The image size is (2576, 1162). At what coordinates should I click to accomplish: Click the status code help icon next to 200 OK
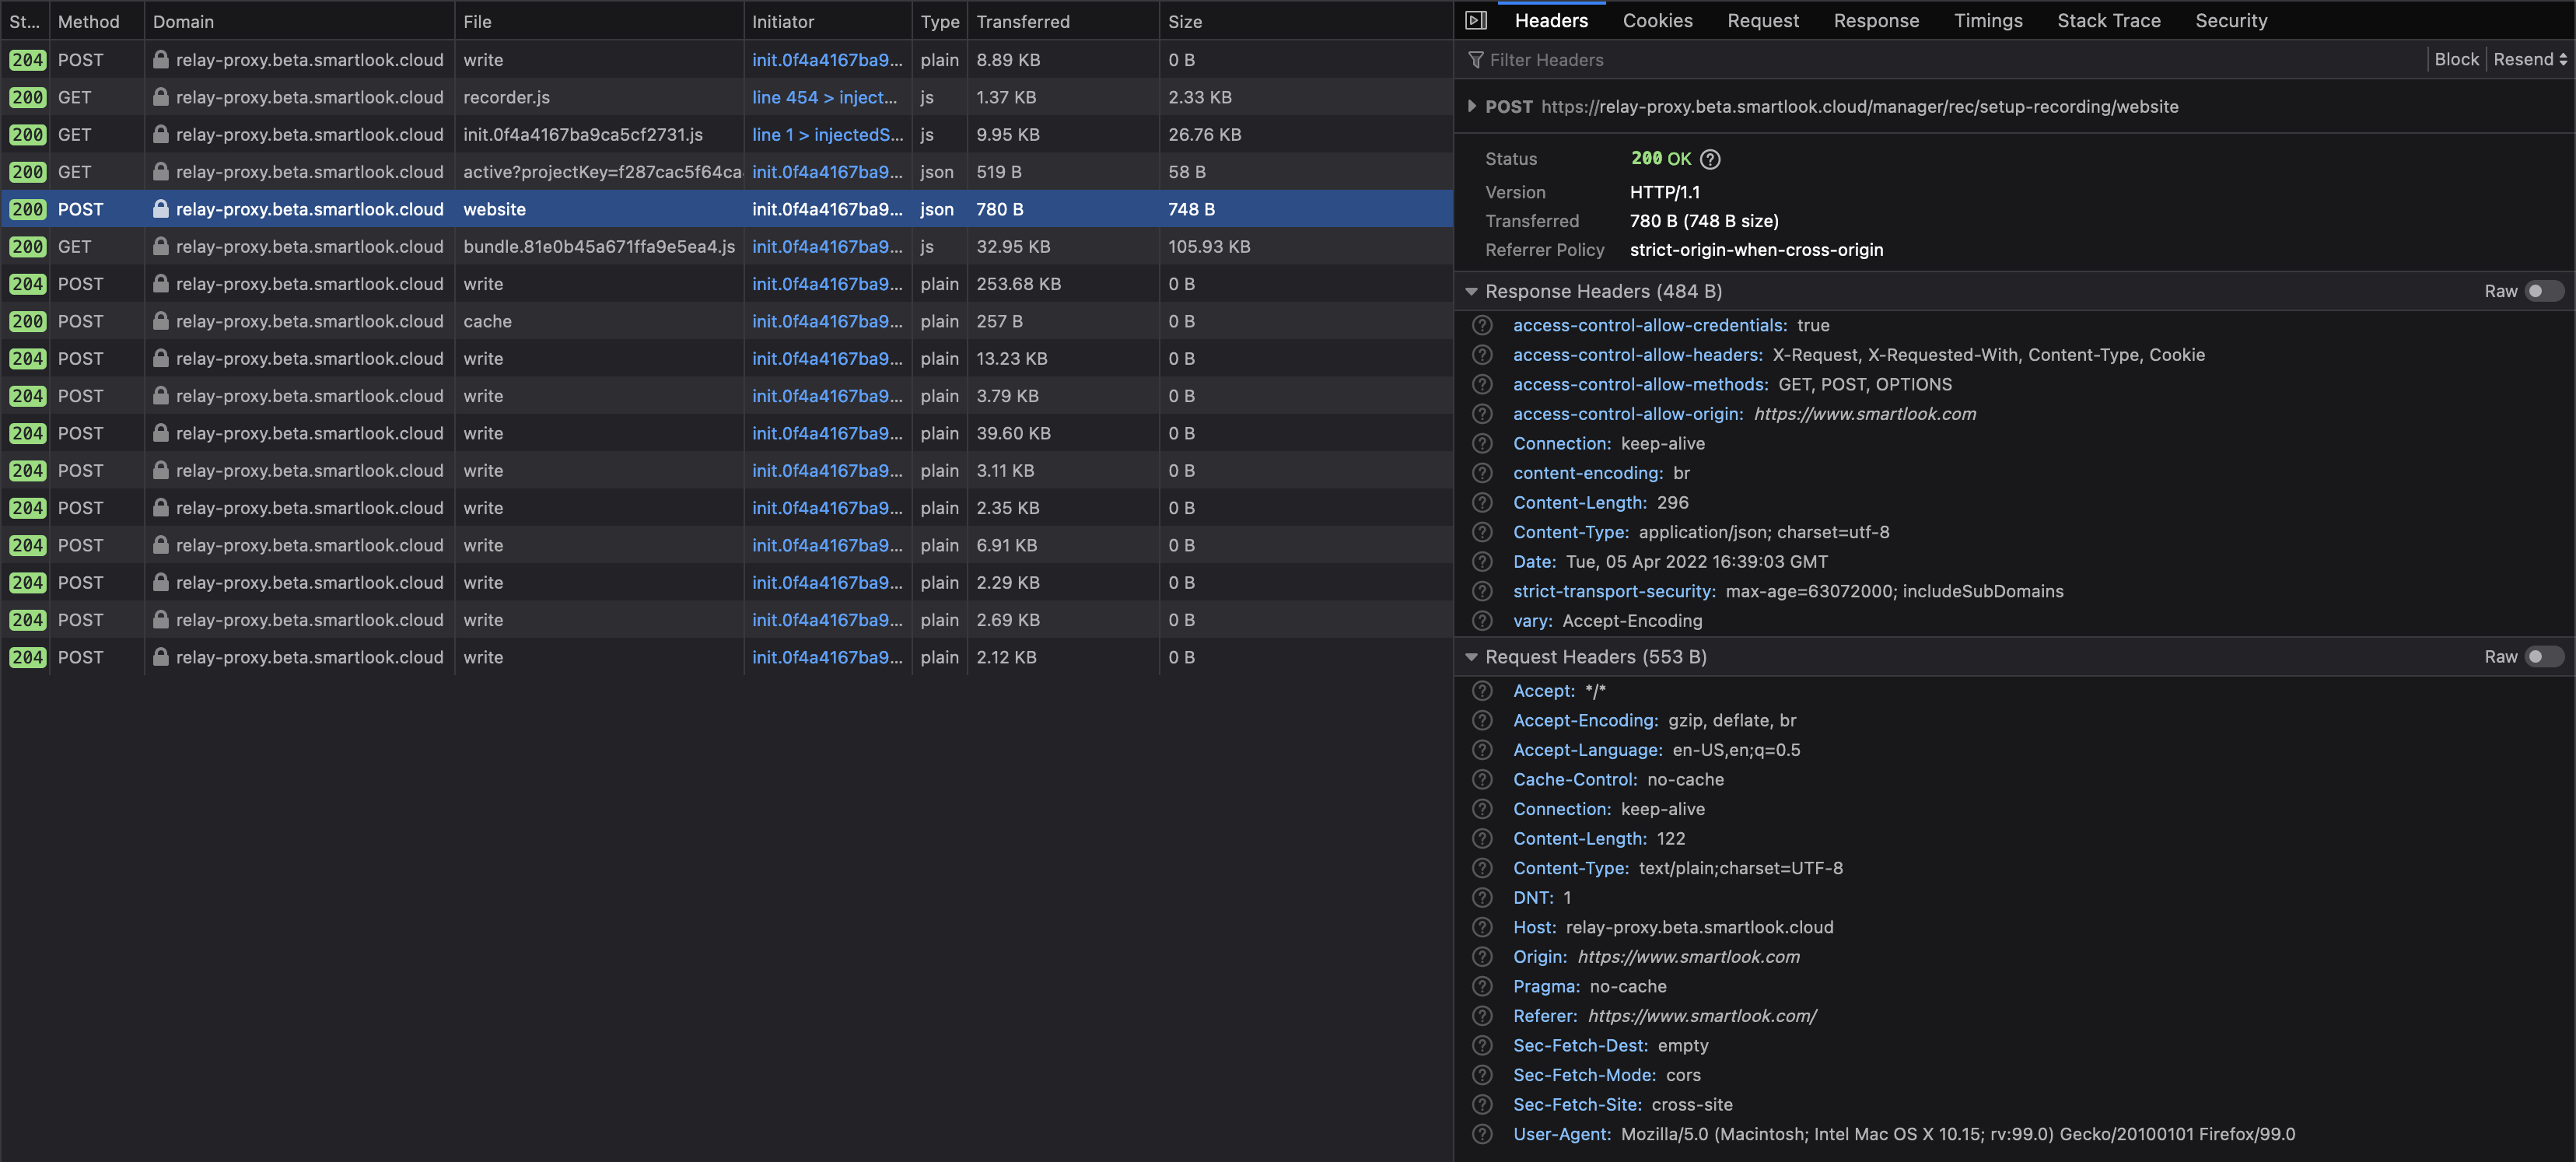click(1710, 159)
